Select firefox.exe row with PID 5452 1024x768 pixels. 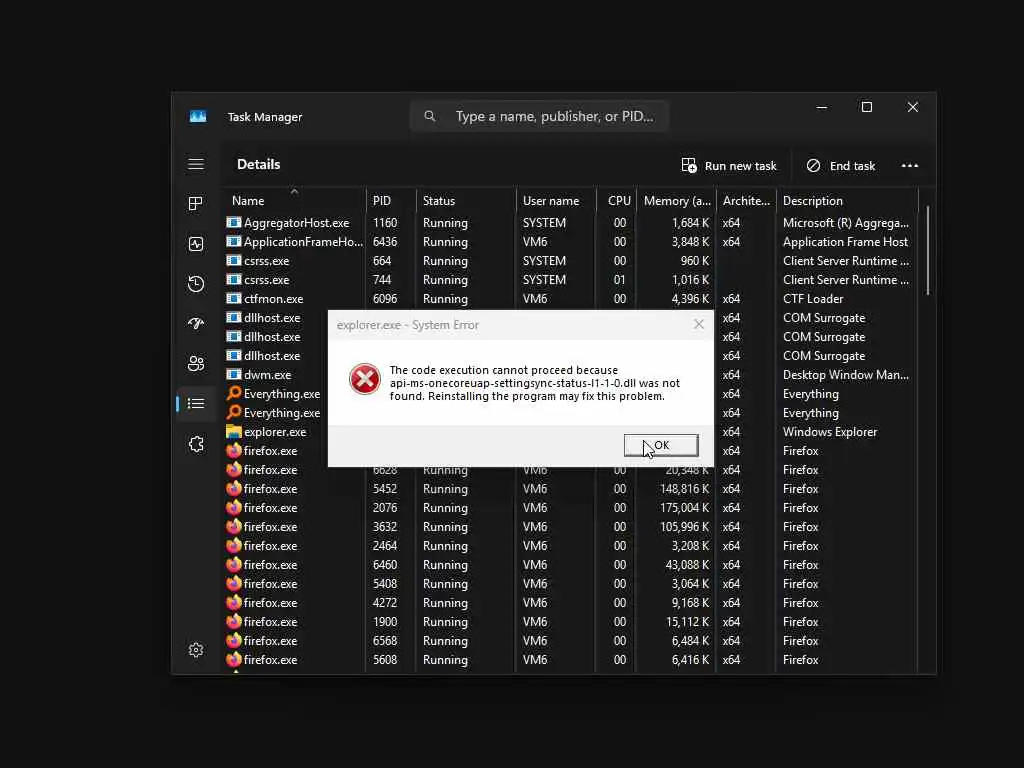point(571,488)
